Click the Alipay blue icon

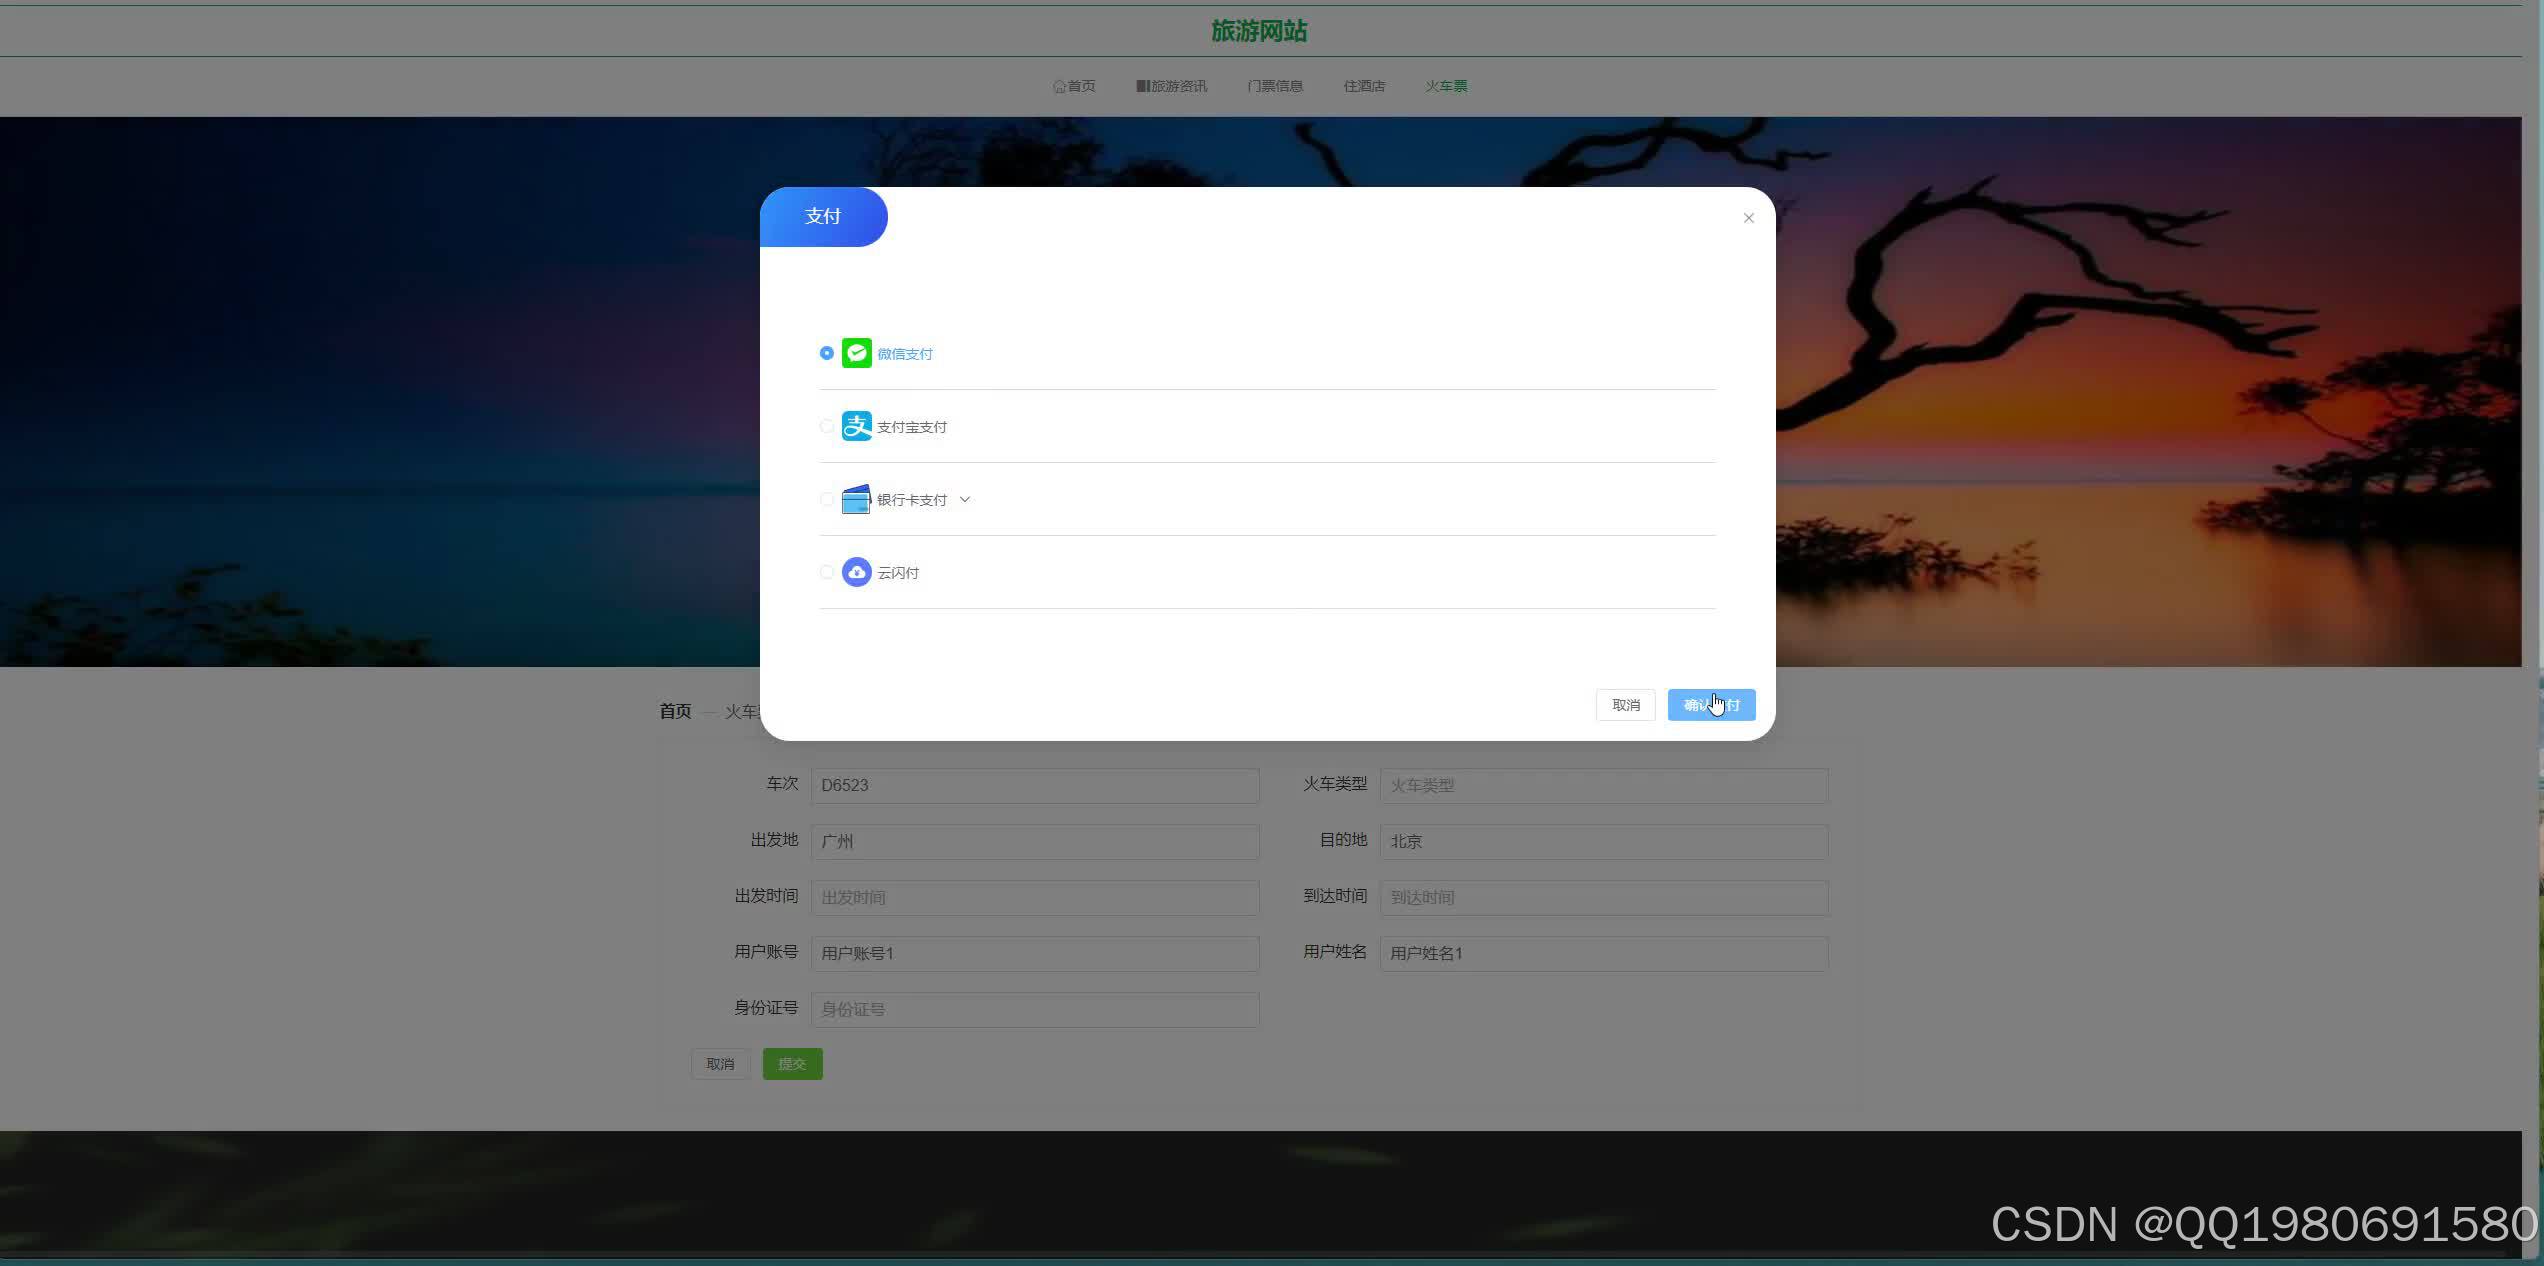(856, 426)
